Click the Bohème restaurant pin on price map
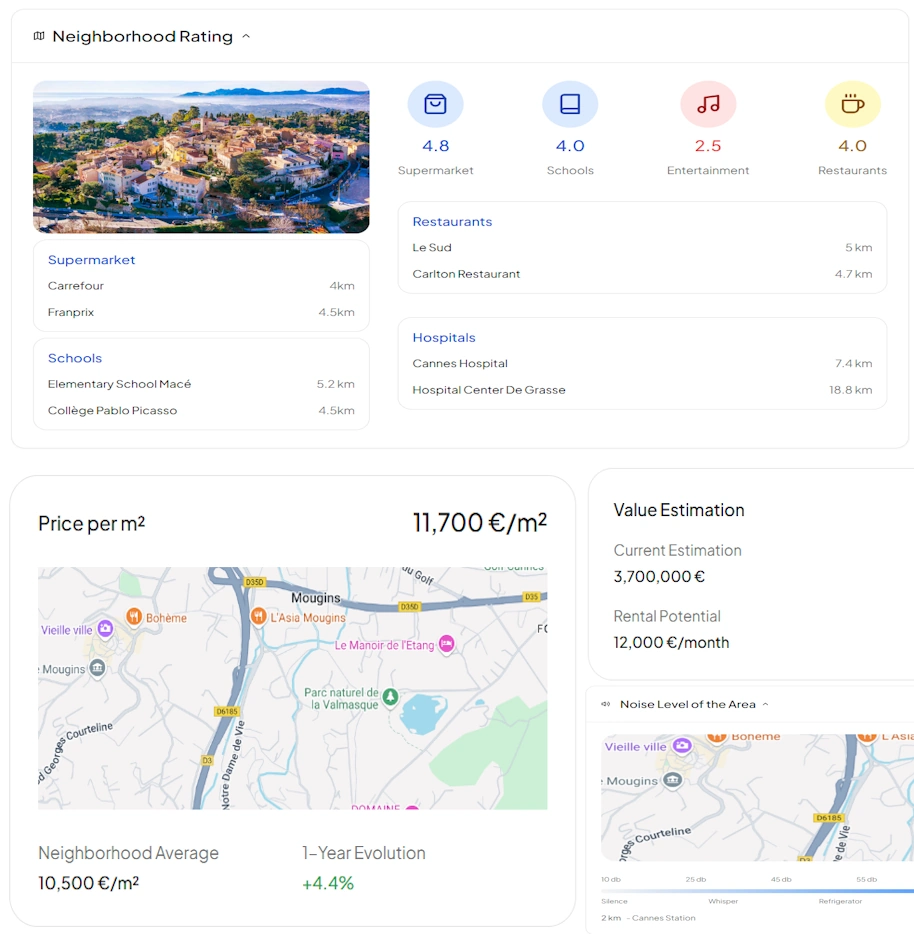 click(x=134, y=617)
